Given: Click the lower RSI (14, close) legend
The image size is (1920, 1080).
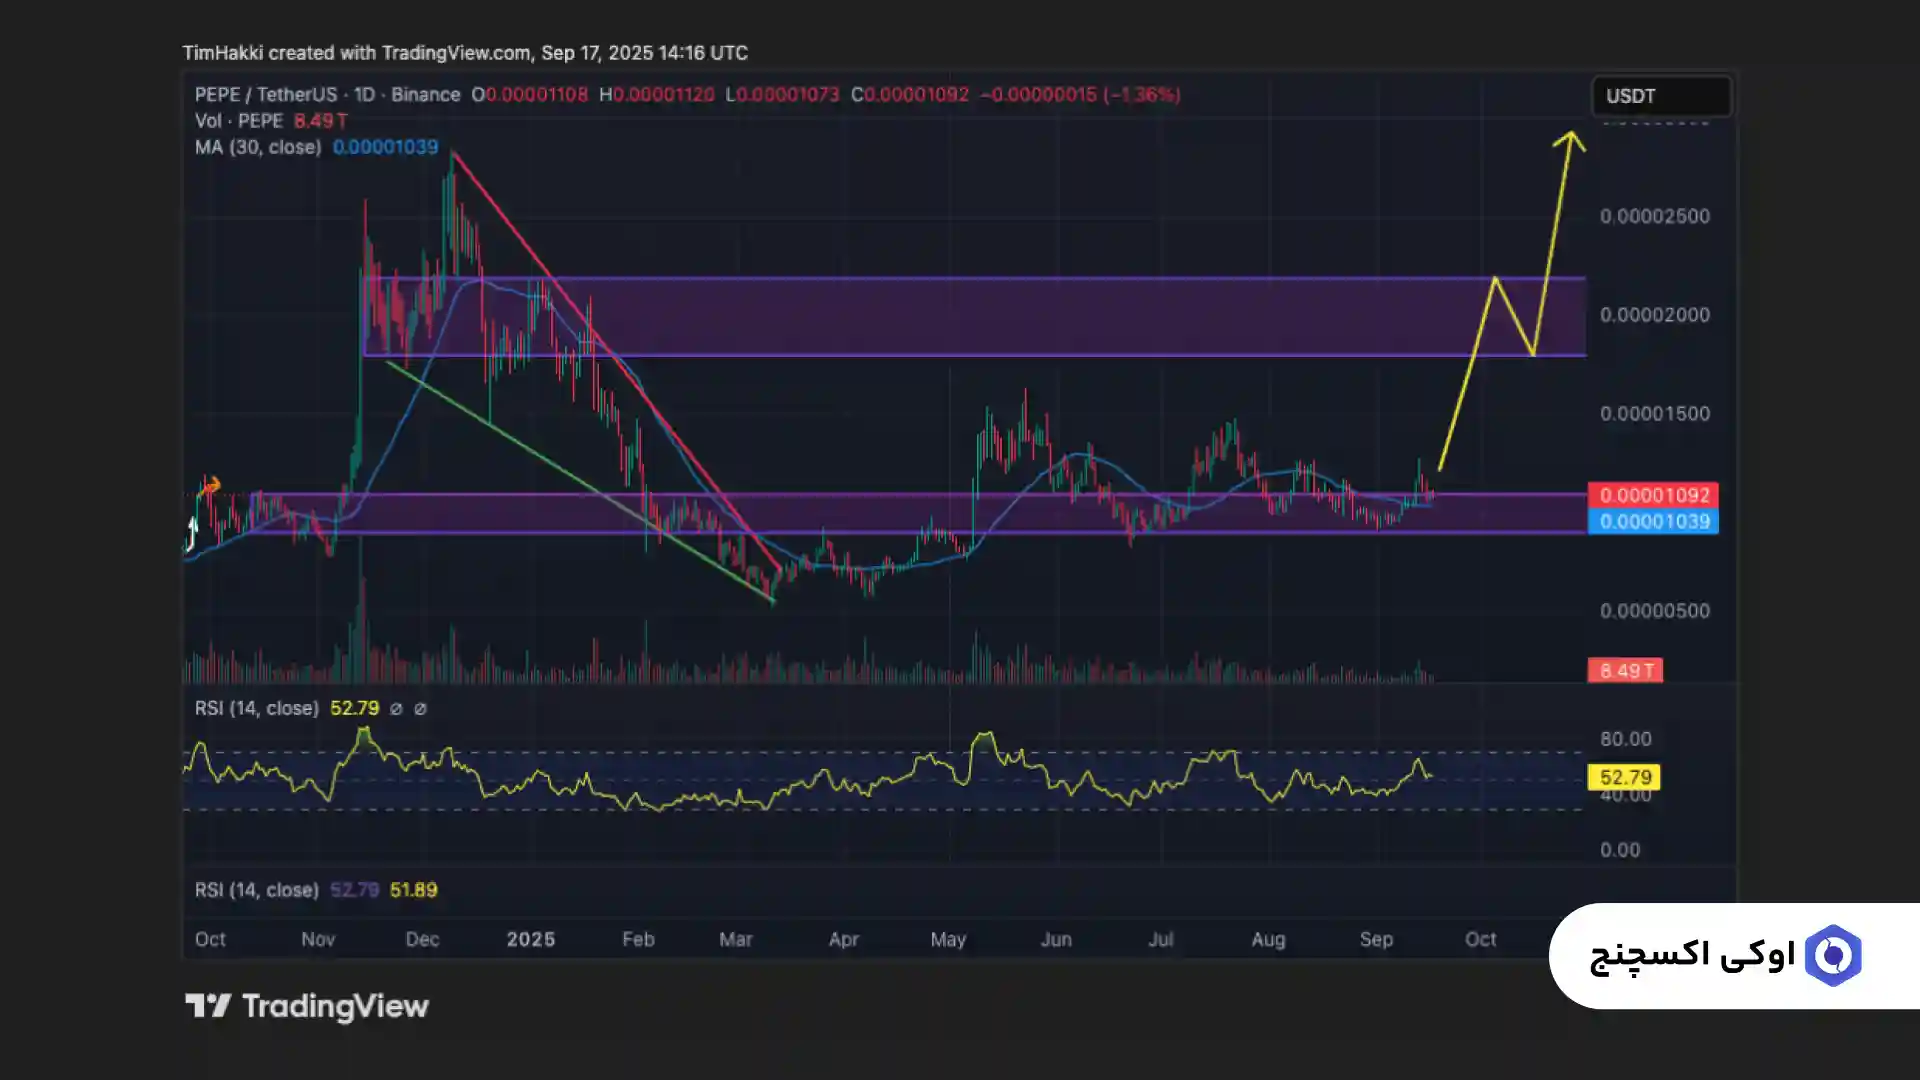Looking at the screenshot, I should tap(256, 890).
